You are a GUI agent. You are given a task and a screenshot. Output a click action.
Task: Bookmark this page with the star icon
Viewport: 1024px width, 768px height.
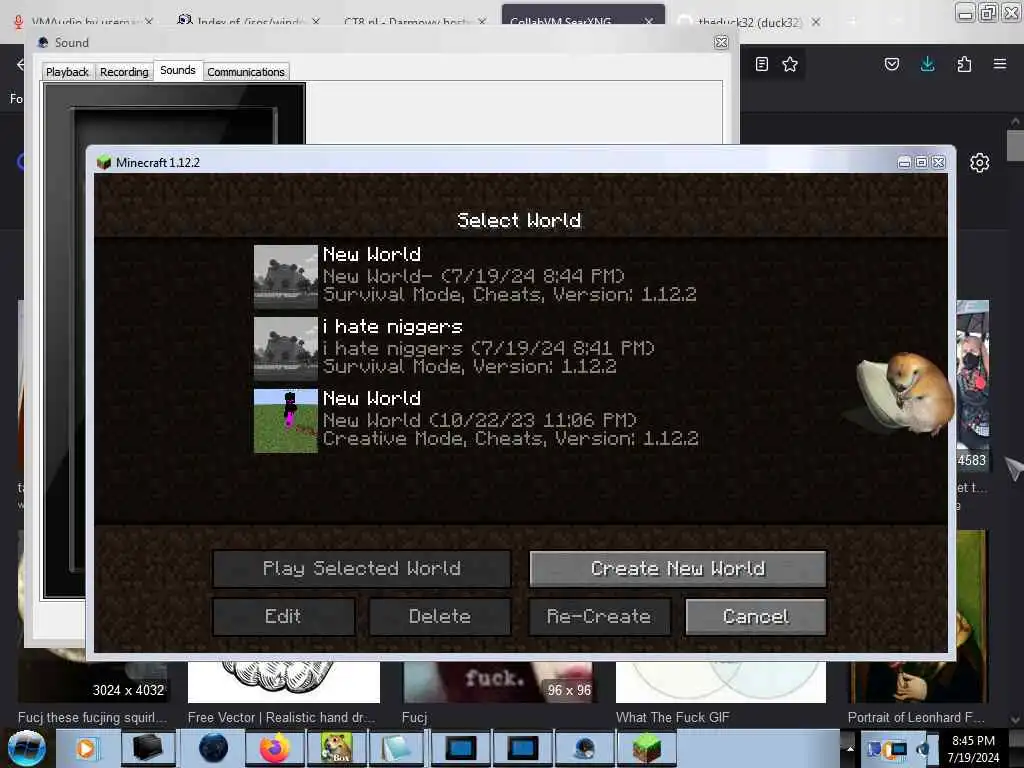[790, 64]
